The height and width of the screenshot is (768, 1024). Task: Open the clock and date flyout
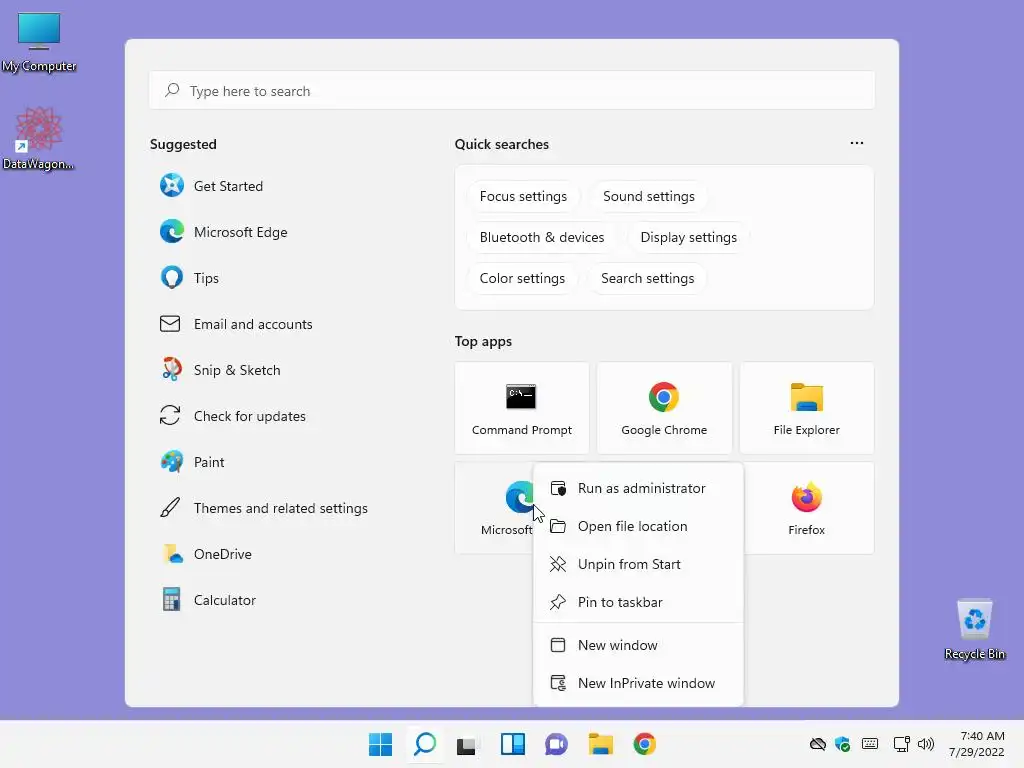[x=976, y=744]
